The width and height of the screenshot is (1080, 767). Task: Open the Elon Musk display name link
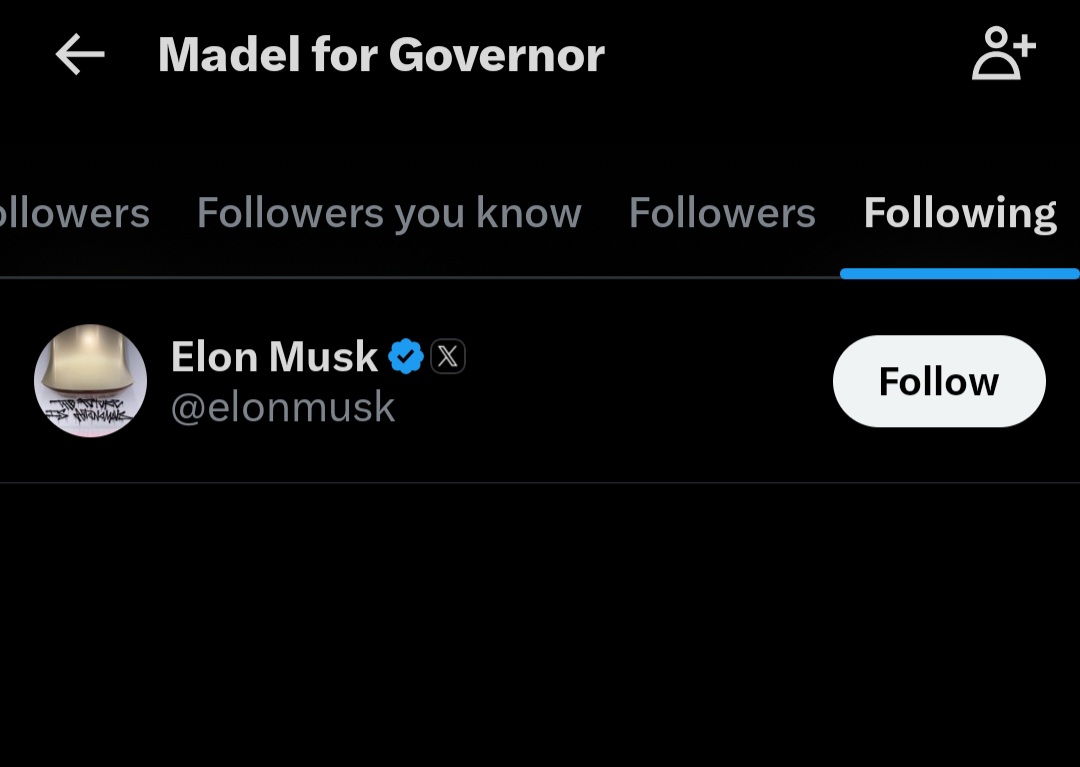click(x=274, y=357)
